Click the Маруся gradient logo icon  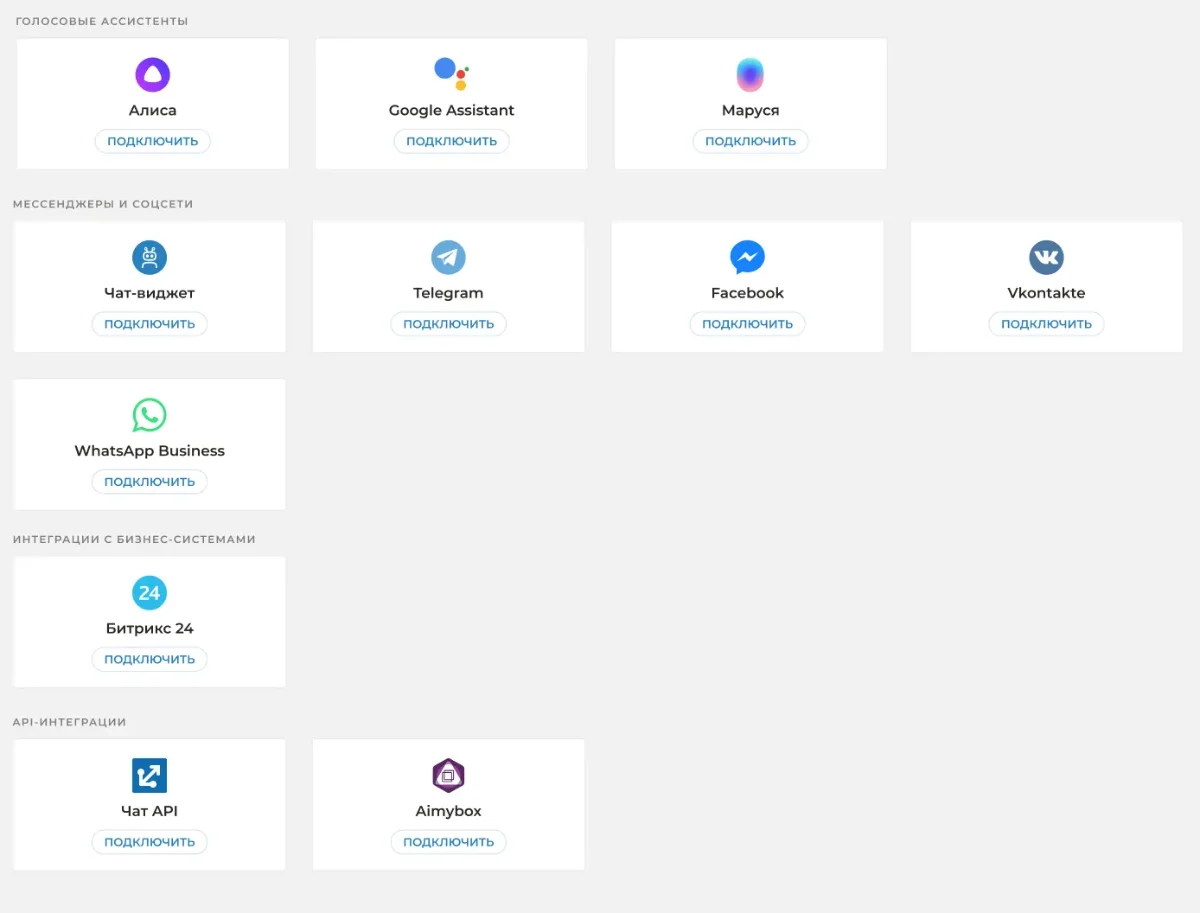750,75
